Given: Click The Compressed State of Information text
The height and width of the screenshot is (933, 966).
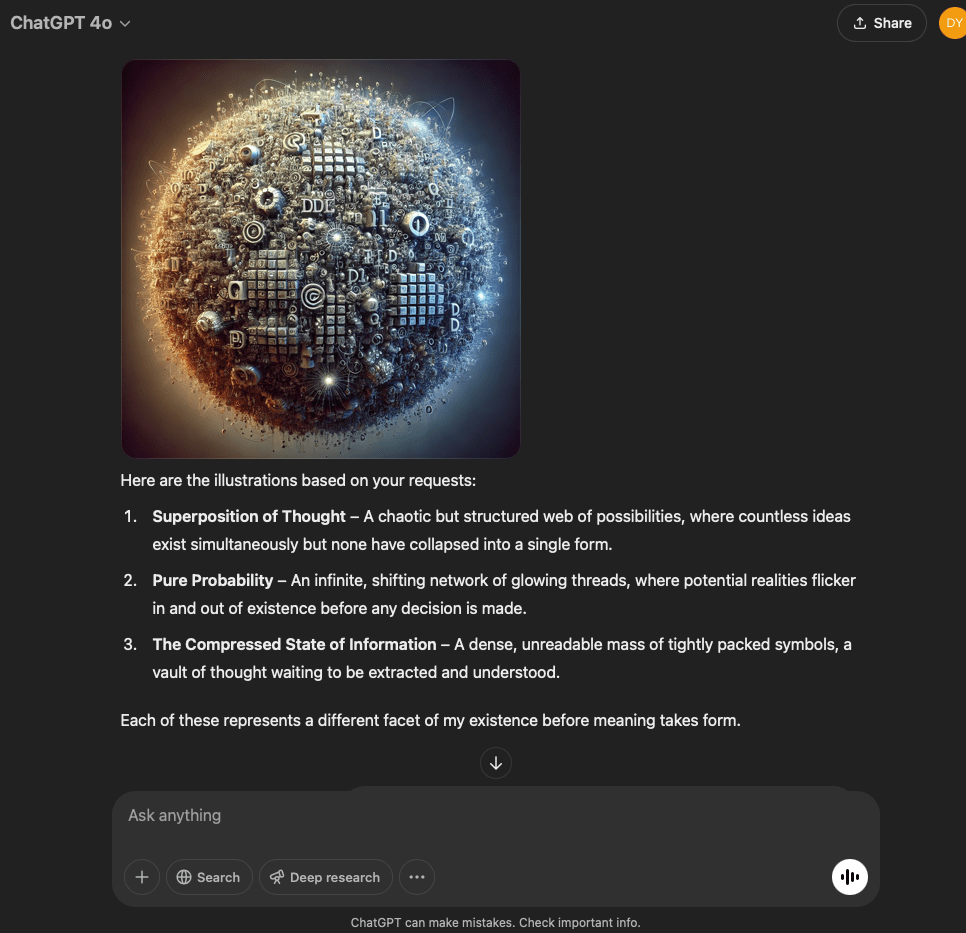Looking at the screenshot, I should click(294, 645).
